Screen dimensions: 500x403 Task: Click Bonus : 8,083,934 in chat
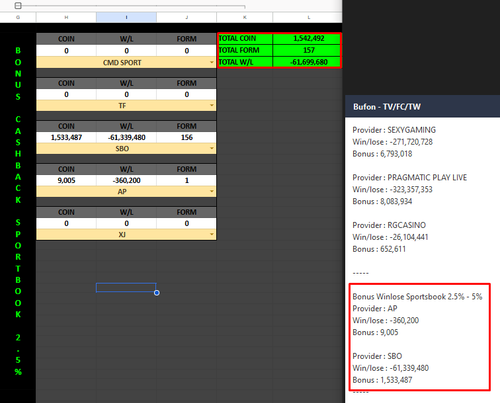[x=382, y=202]
